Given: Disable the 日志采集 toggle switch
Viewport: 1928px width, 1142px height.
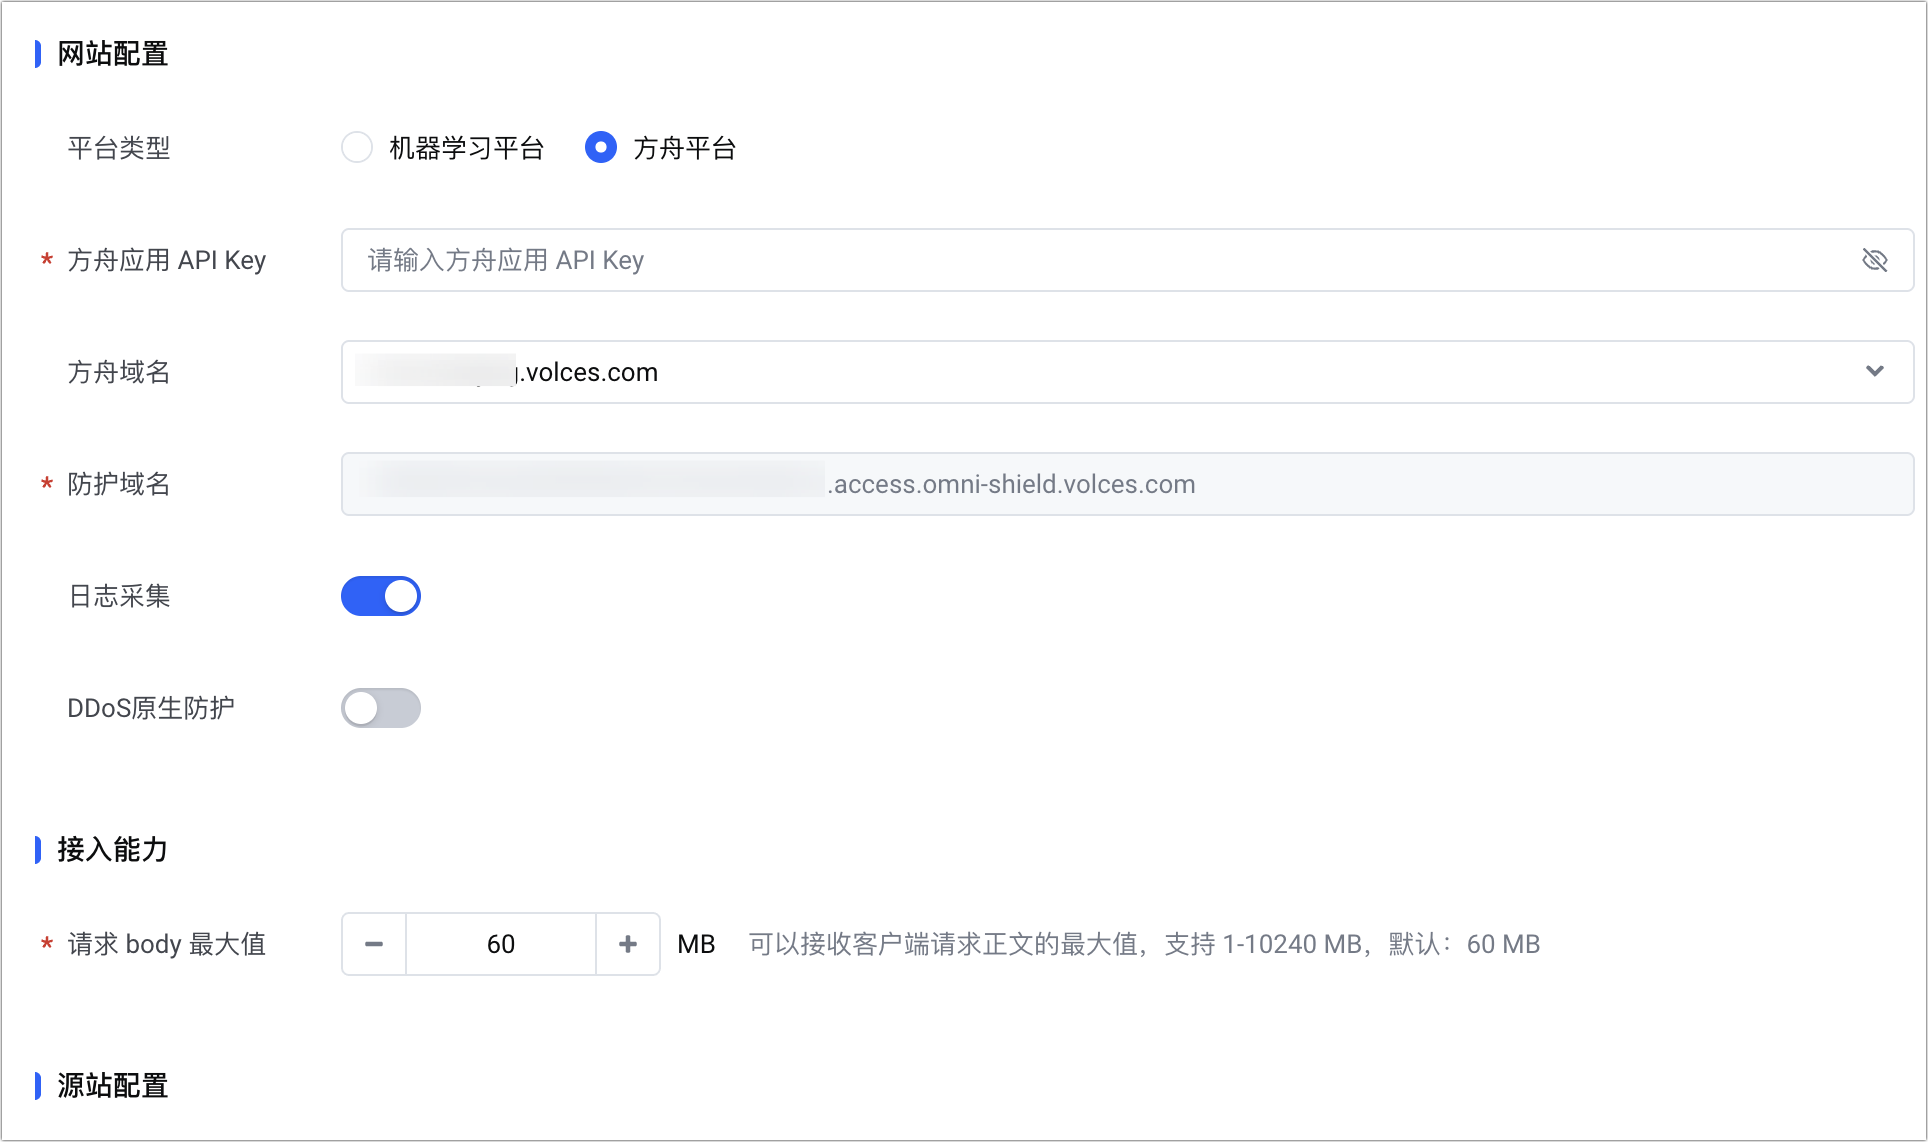Looking at the screenshot, I should tap(381, 596).
